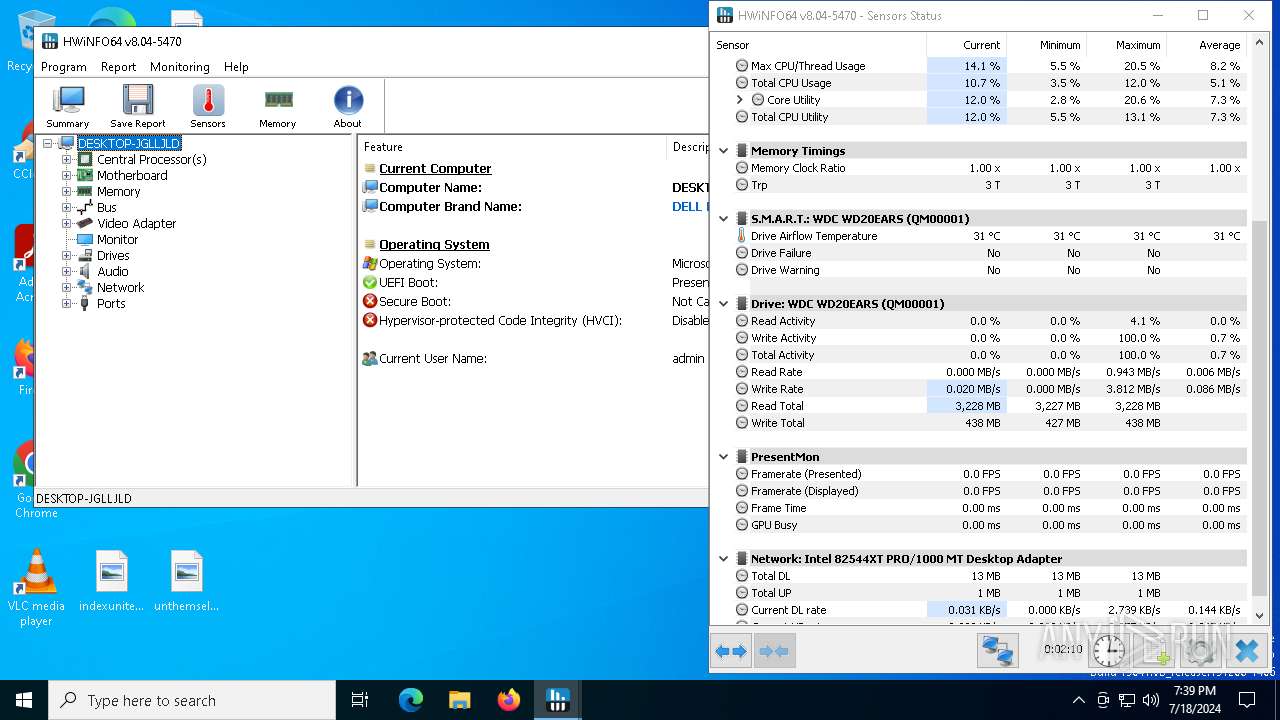
Task: Click the Current column header
Action: 966,45
